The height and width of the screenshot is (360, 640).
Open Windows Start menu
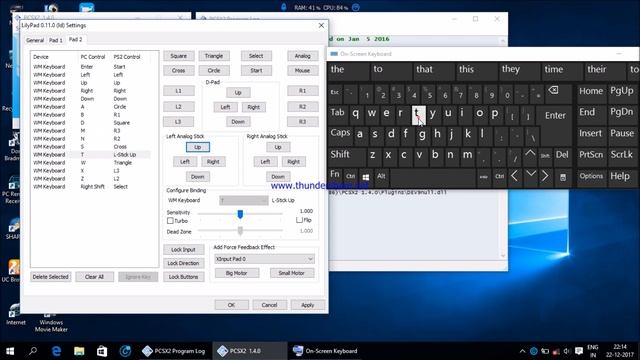10,351
